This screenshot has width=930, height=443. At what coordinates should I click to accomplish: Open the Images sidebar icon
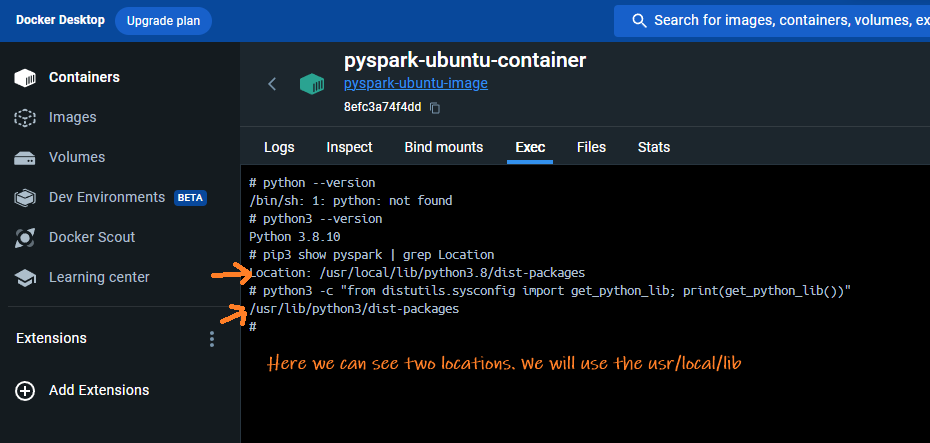(25, 117)
